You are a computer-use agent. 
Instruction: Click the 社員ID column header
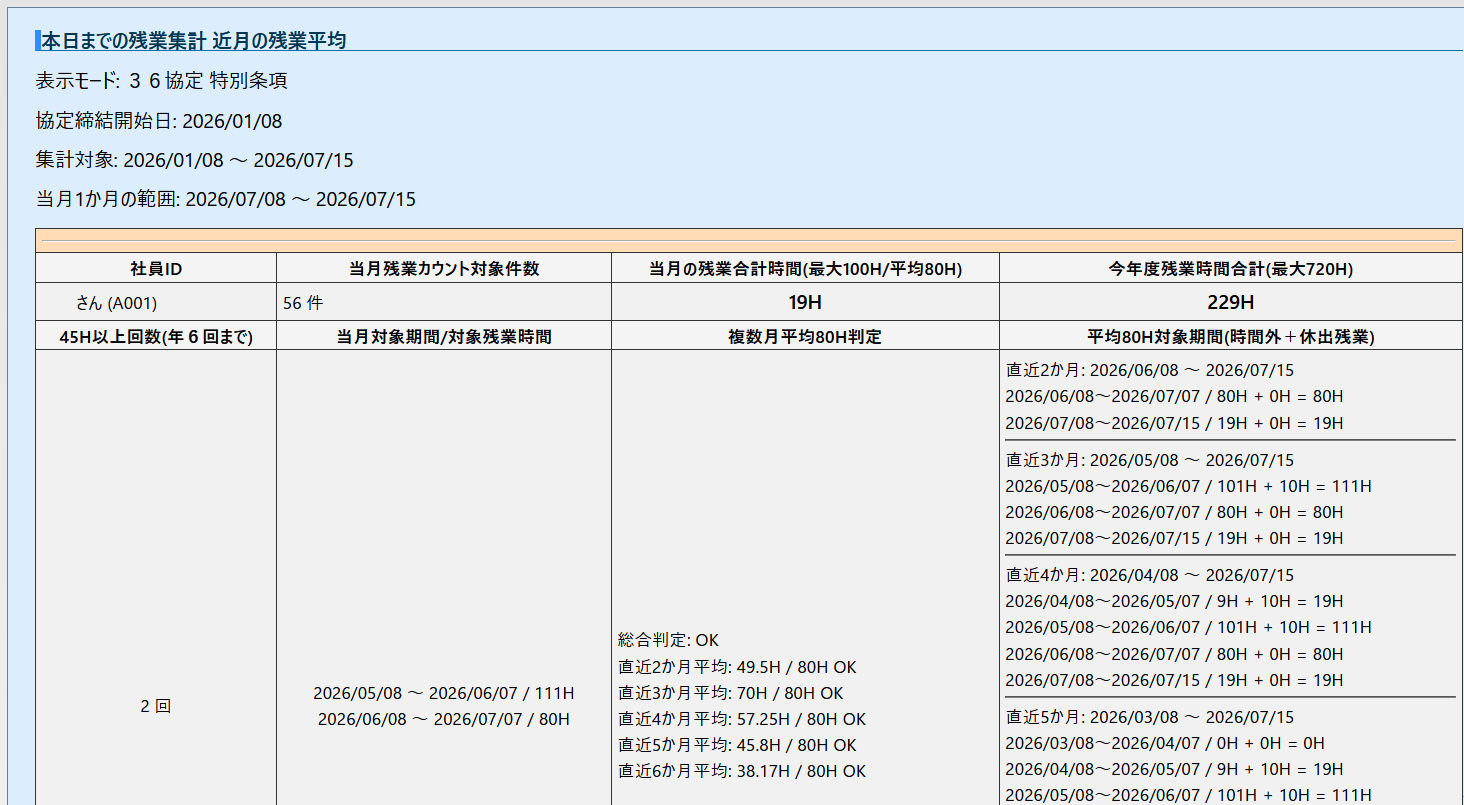pyautogui.click(x=156, y=269)
